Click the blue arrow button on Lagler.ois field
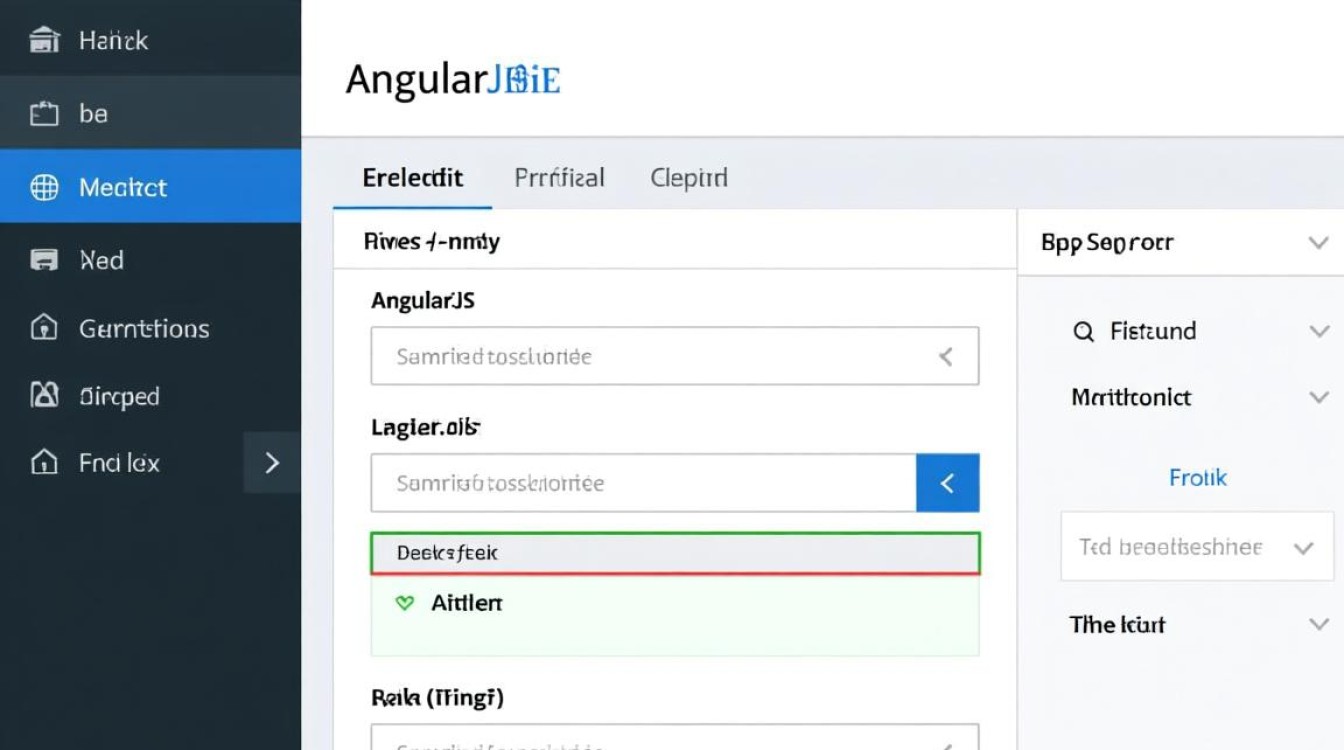This screenshot has width=1344, height=750. coord(948,482)
